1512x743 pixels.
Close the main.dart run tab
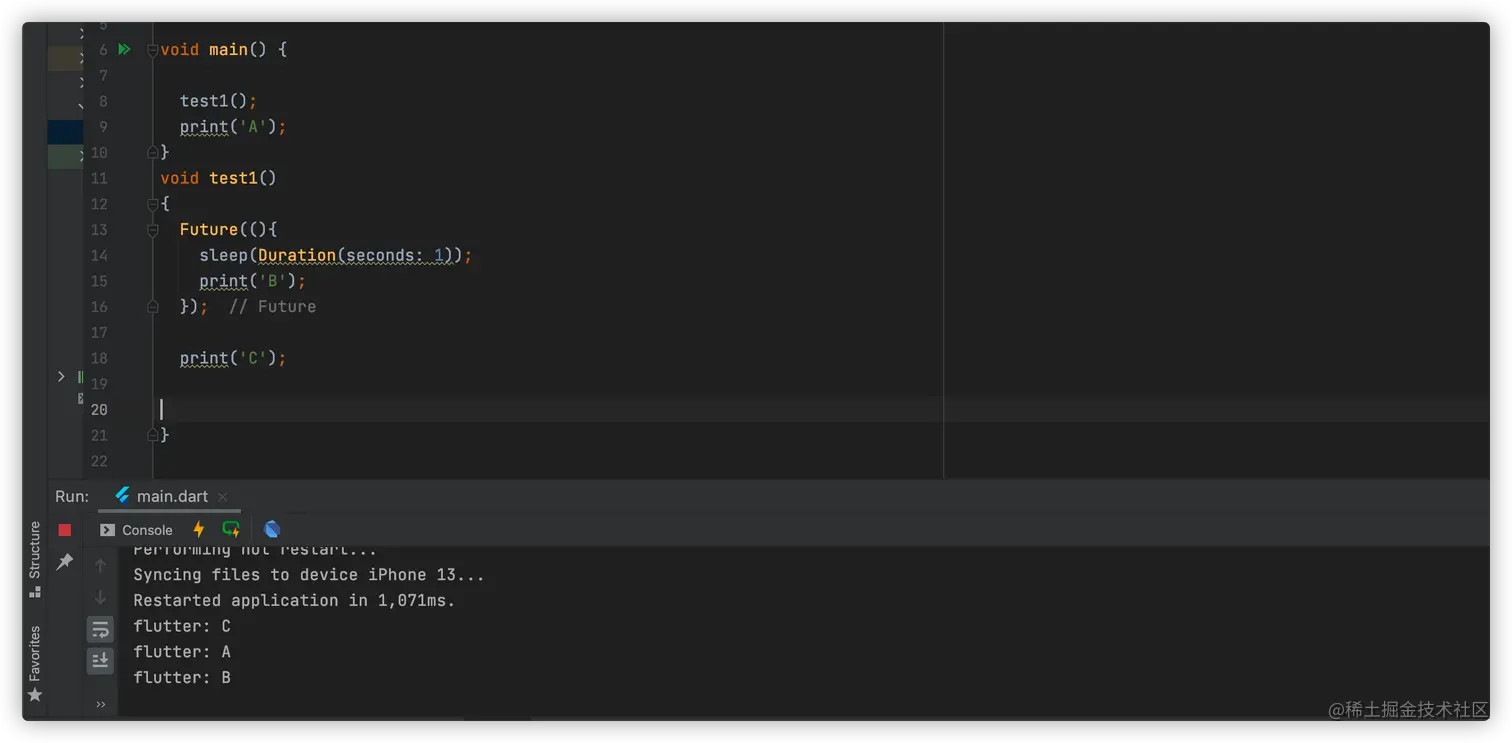click(x=222, y=497)
